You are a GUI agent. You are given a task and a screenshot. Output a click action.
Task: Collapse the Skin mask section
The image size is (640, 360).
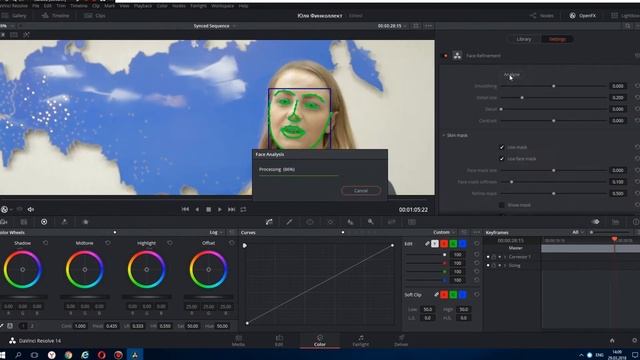tap(444, 135)
